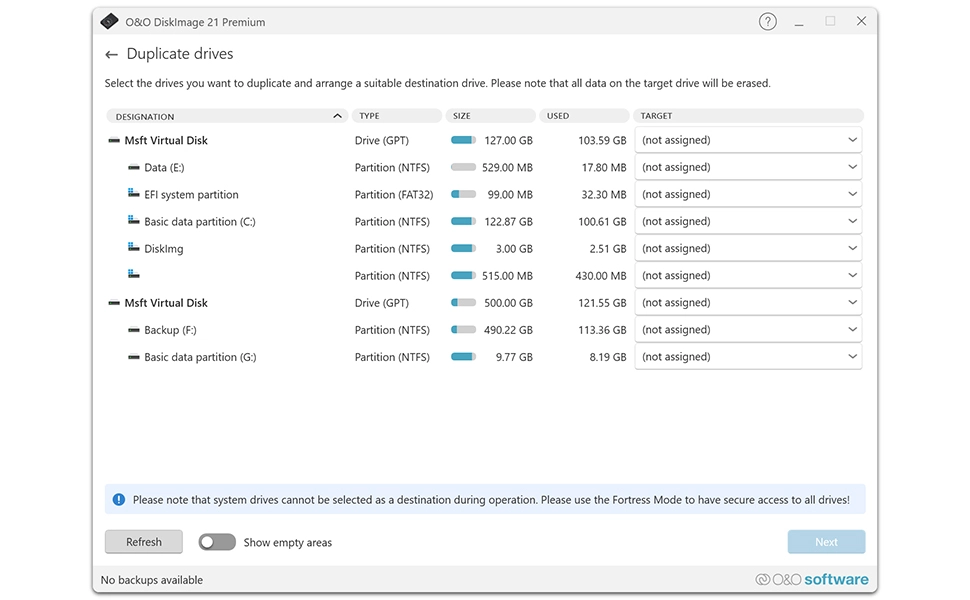
Task: Click the drive icon of the first Msft Virtual Disk
Action: (x=113, y=140)
